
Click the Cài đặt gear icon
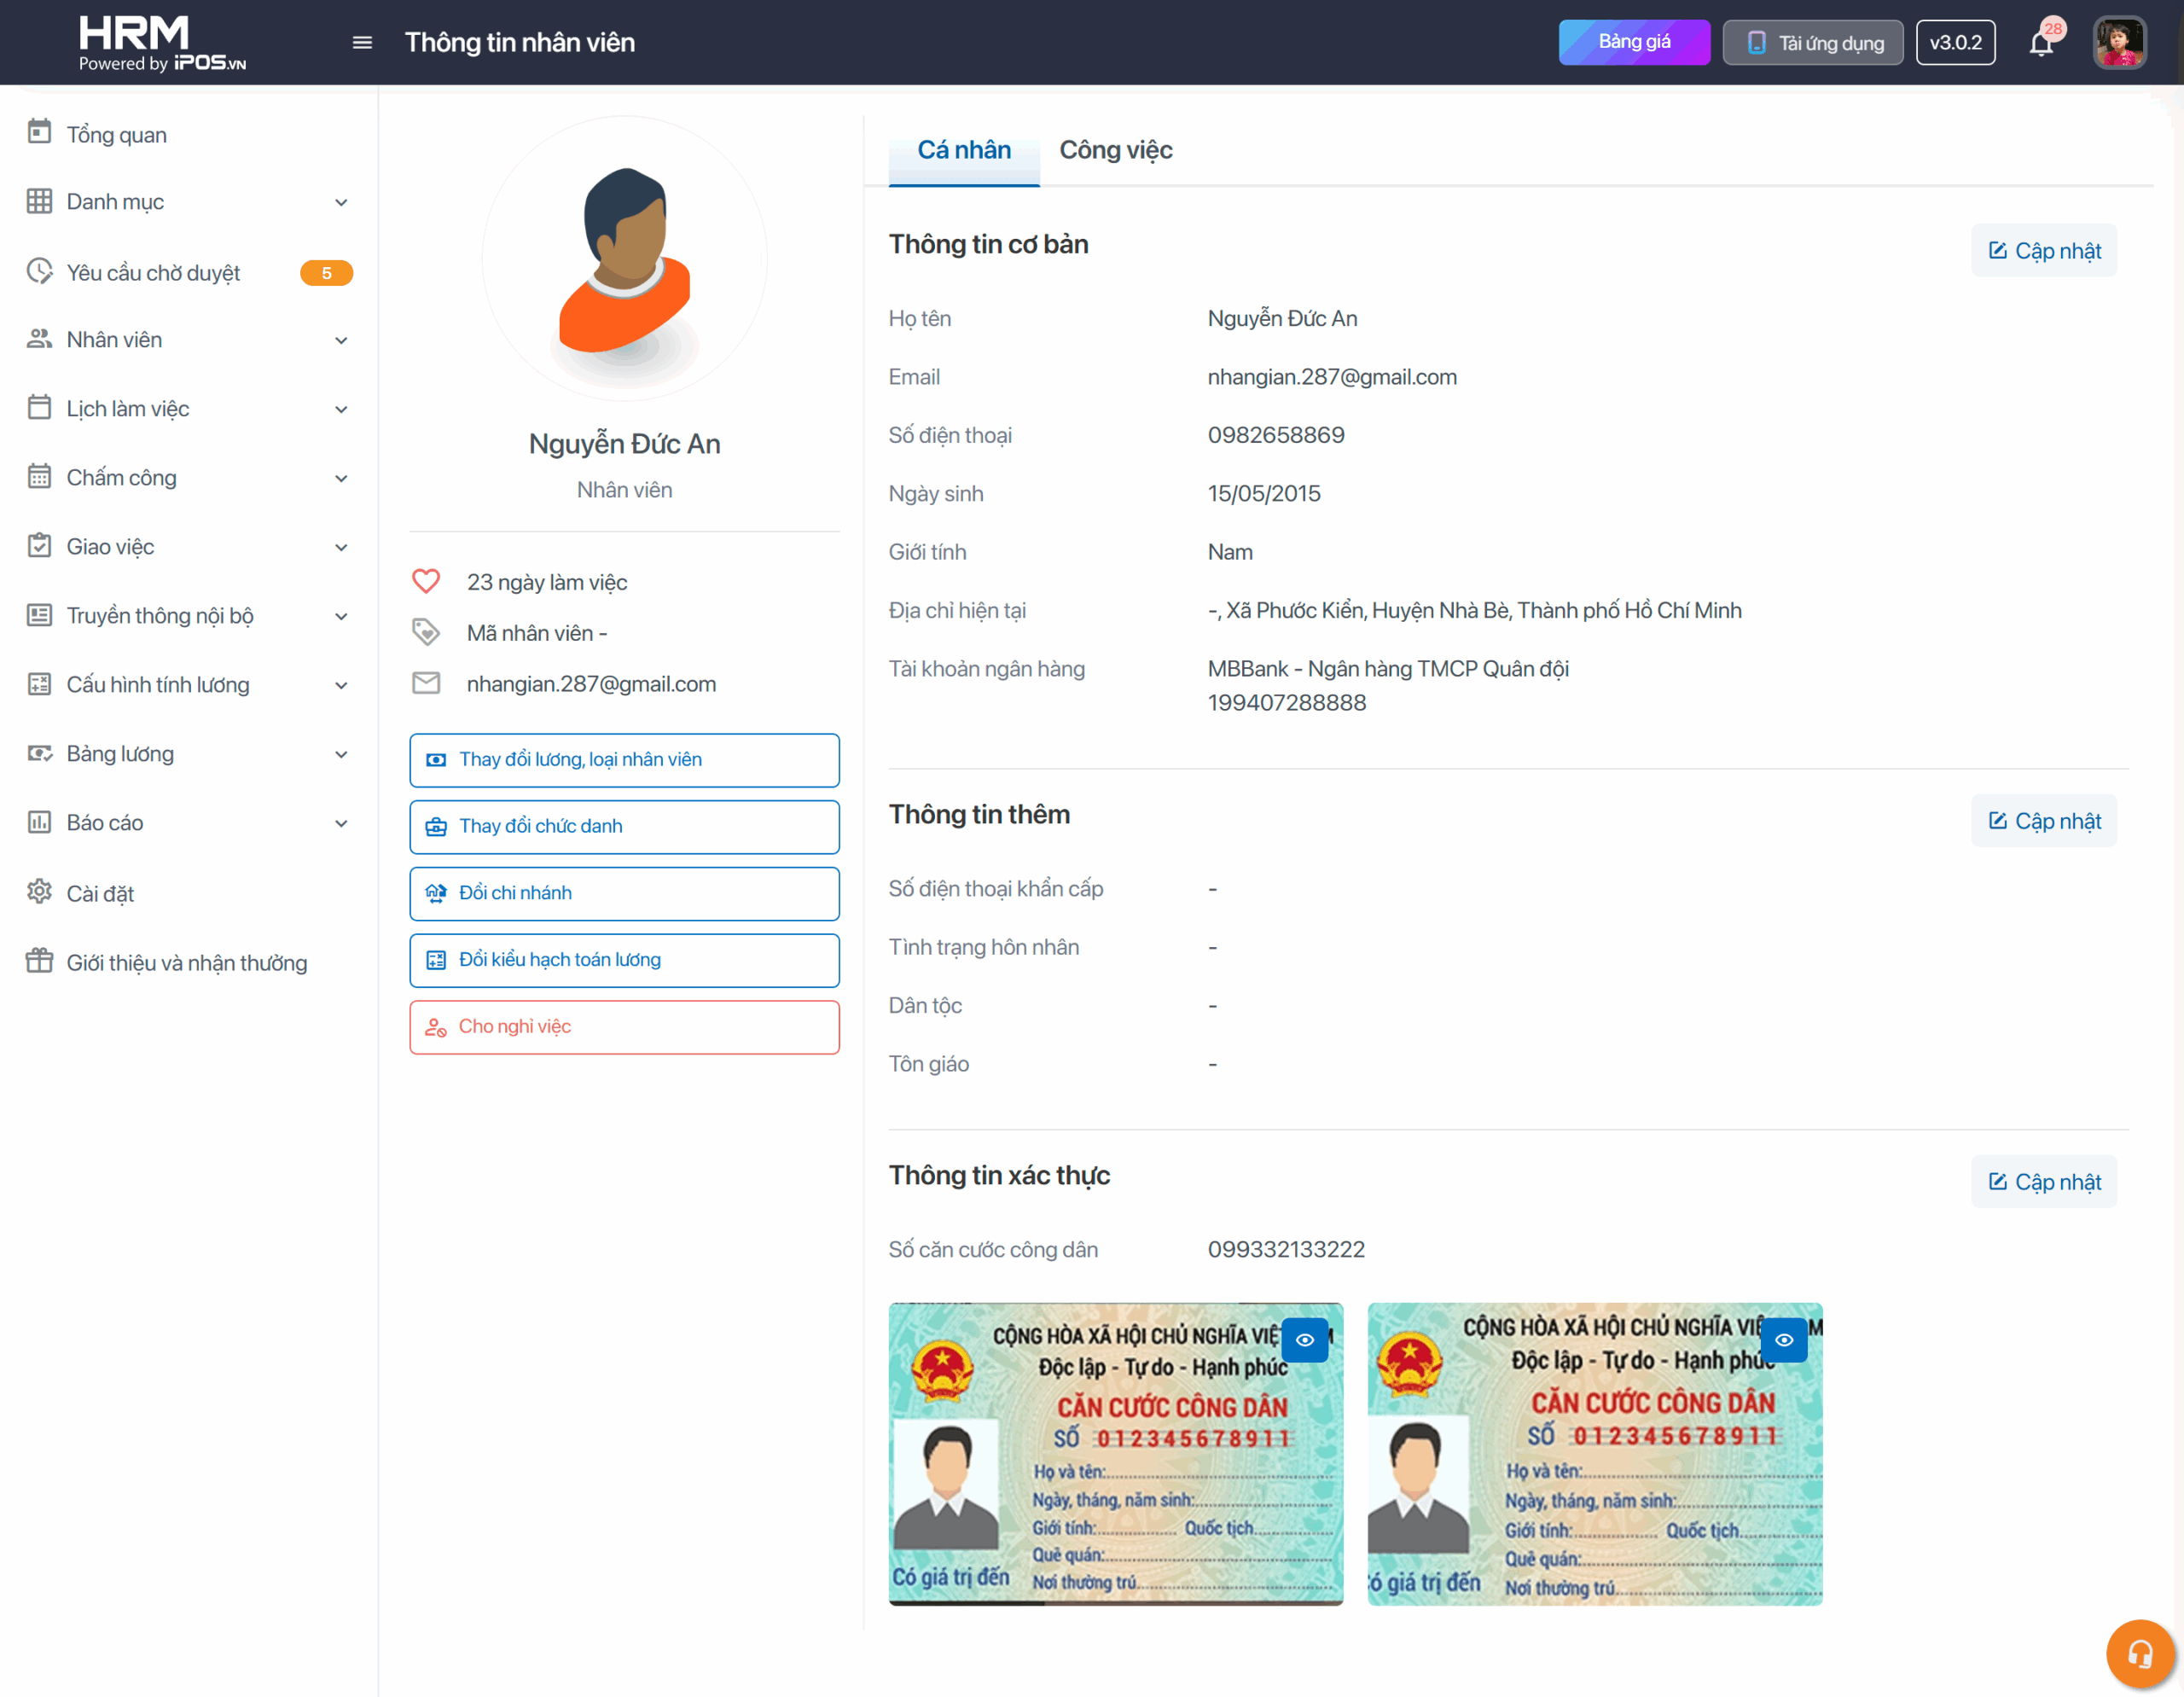click(39, 892)
